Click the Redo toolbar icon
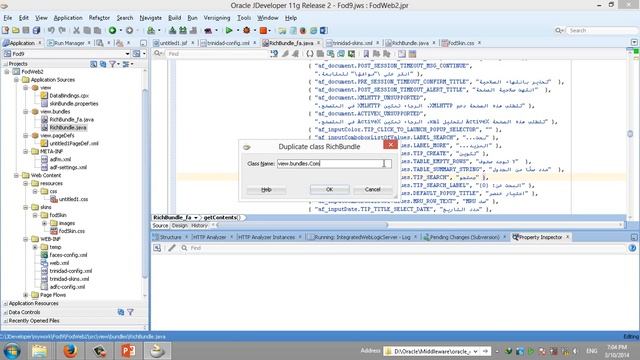 tap(62, 31)
